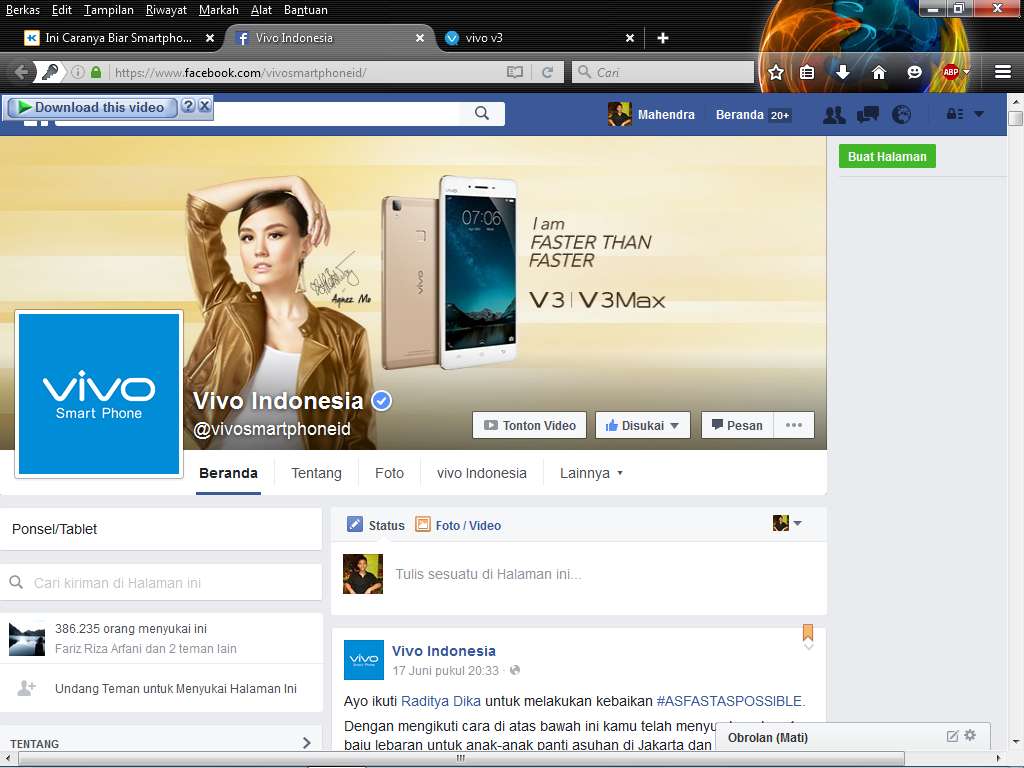This screenshot has height=768, width=1024.
Task: Click the Download this video button
Action: 91,107
